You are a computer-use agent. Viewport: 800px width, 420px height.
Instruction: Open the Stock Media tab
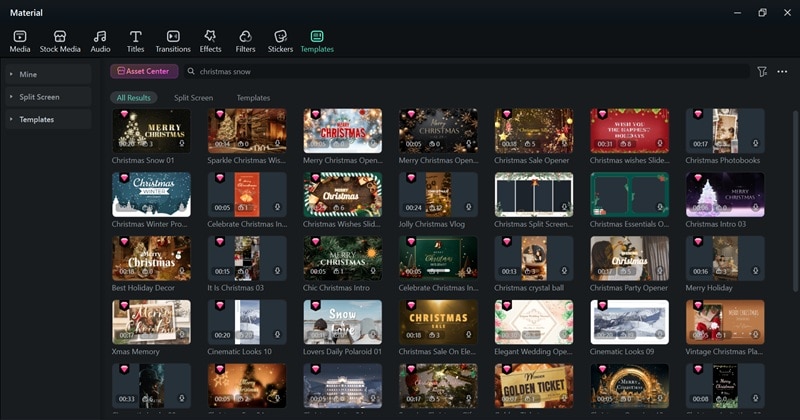(x=60, y=42)
